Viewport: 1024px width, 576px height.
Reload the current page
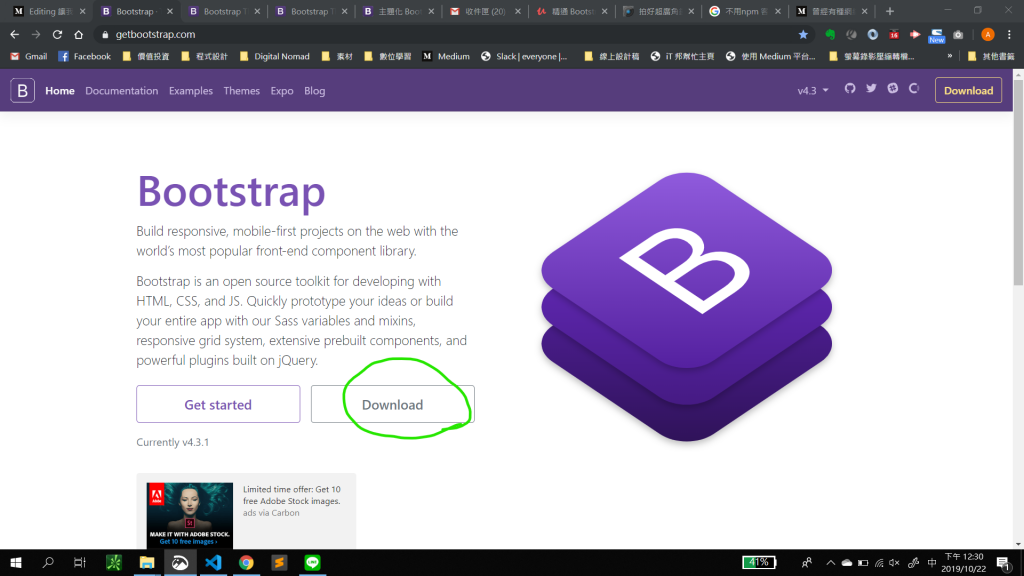click(57, 35)
